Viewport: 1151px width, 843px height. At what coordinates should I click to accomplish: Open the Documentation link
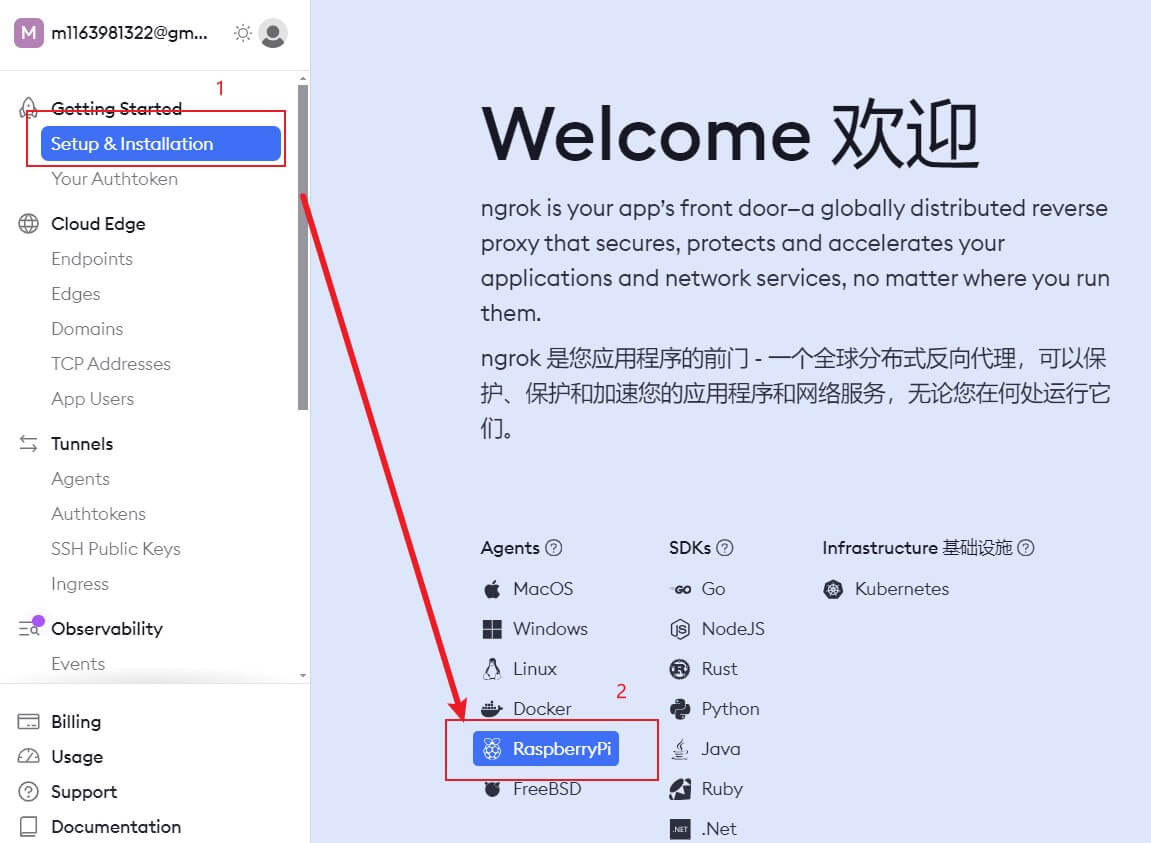(x=115, y=827)
